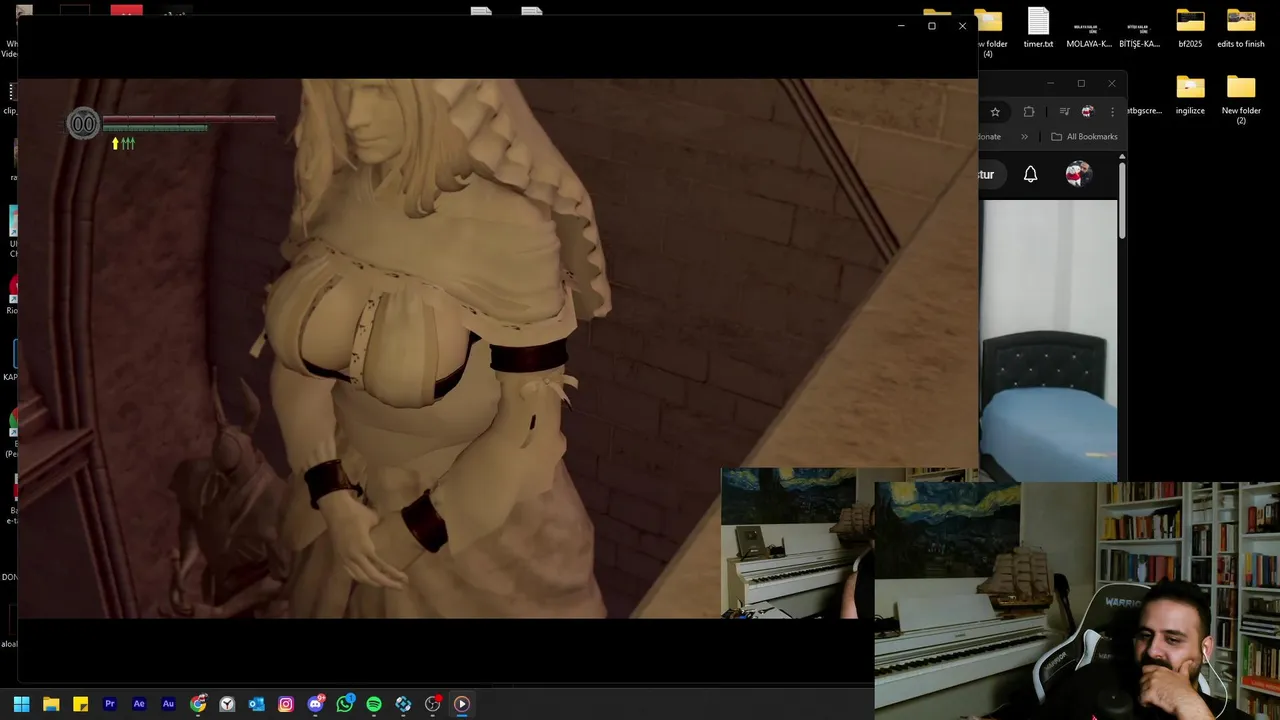
Task: Open Chrome media controls icon
Action: tap(1064, 112)
